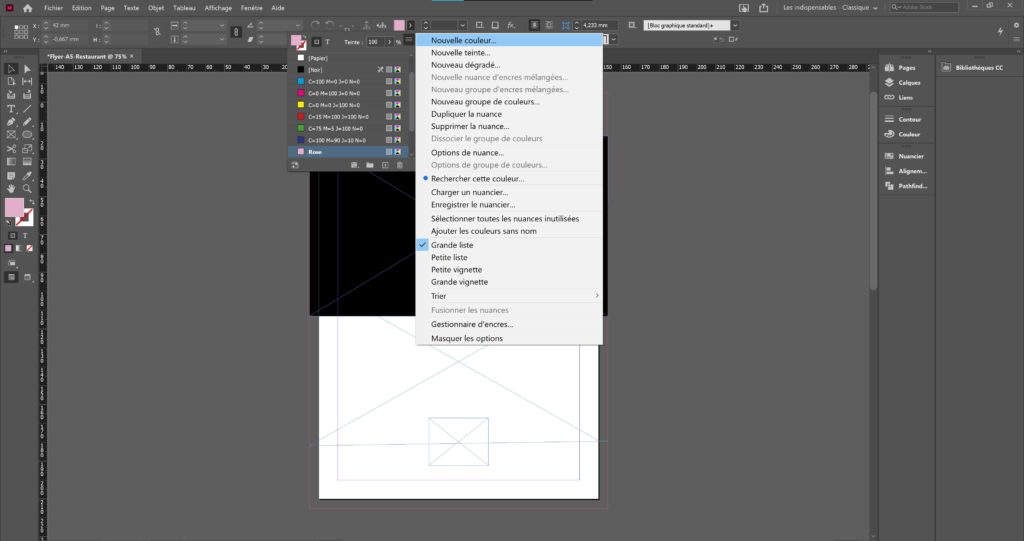Open Bibliothèques CC panel
This screenshot has width=1024, height=541.
point(972,68)
